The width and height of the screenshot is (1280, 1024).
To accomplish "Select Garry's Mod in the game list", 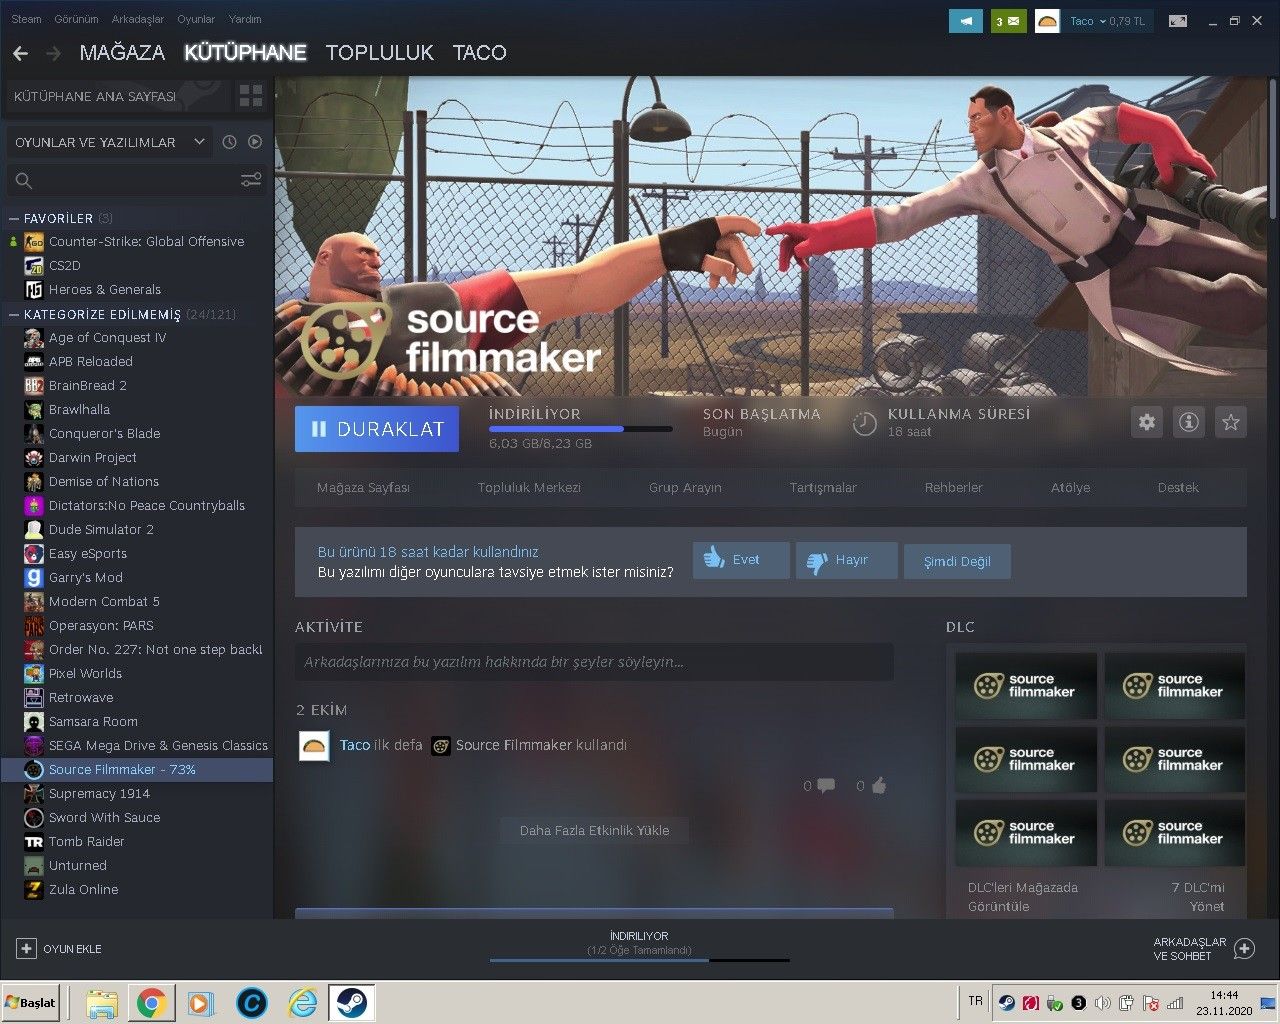I will click(86, 577).
